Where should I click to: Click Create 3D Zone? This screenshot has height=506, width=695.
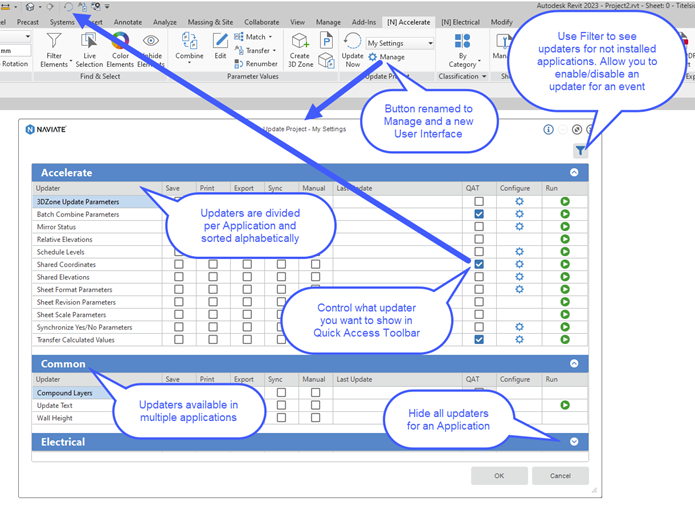pos(300,50)
